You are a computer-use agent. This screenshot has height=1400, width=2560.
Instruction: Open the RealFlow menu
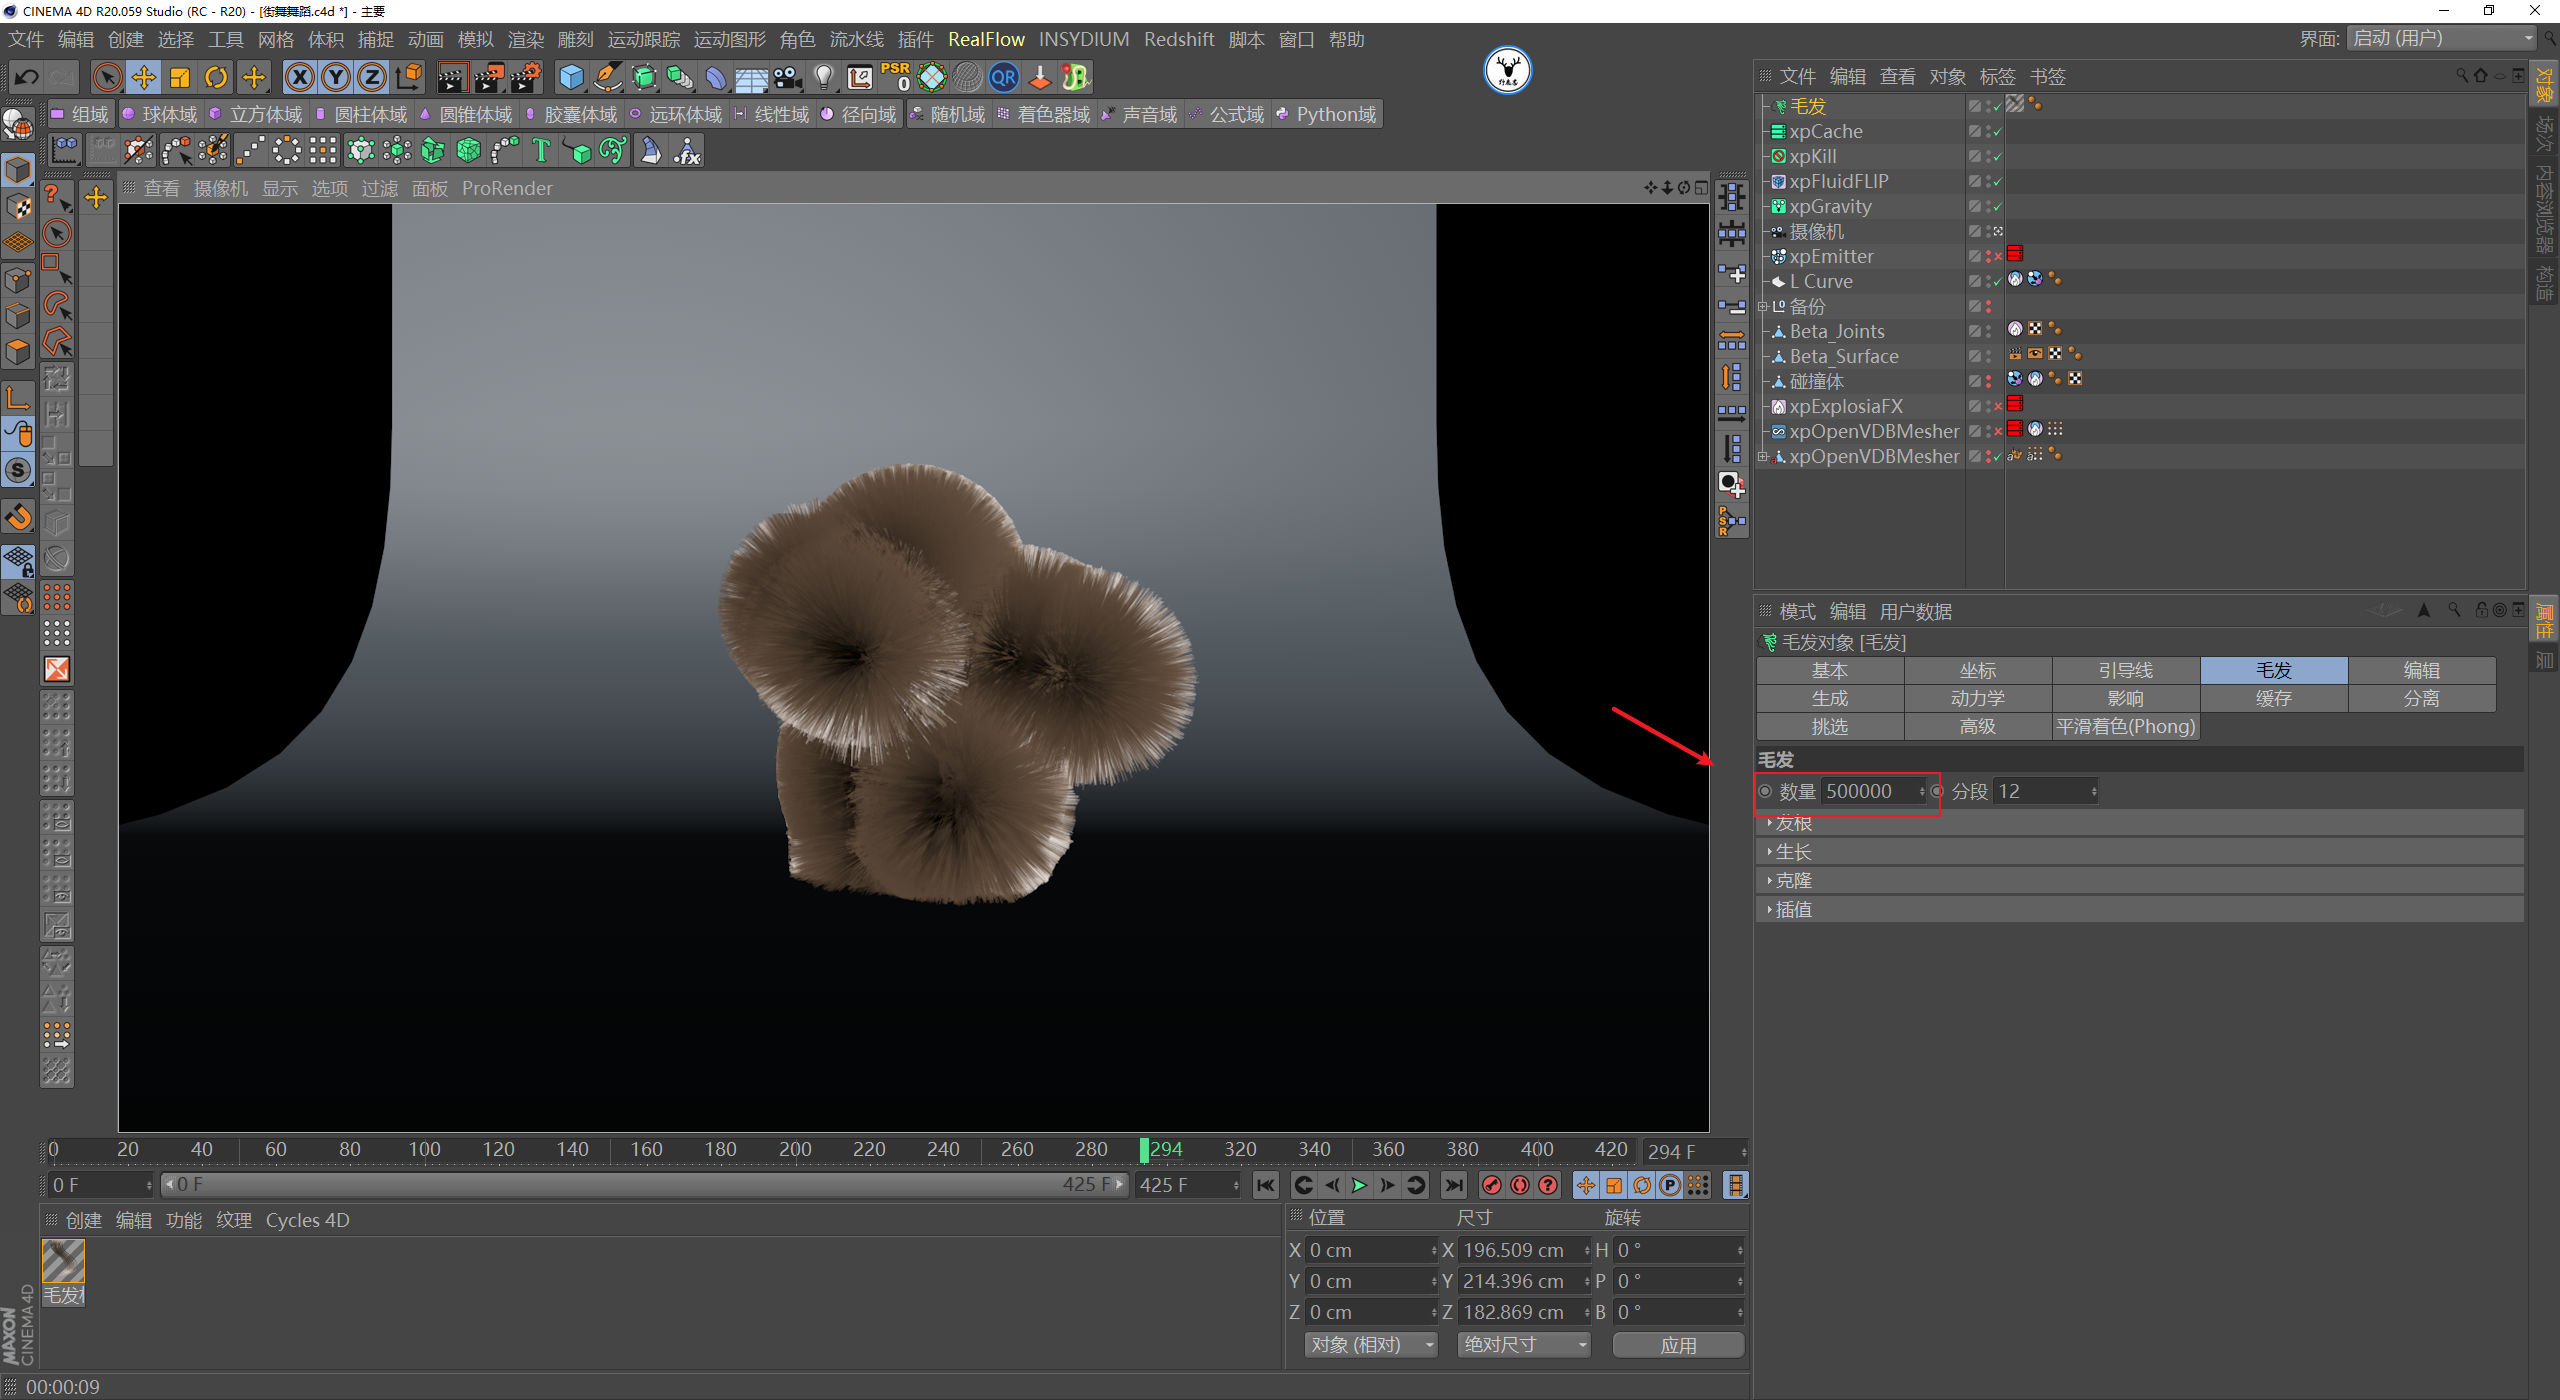point(986,39)
